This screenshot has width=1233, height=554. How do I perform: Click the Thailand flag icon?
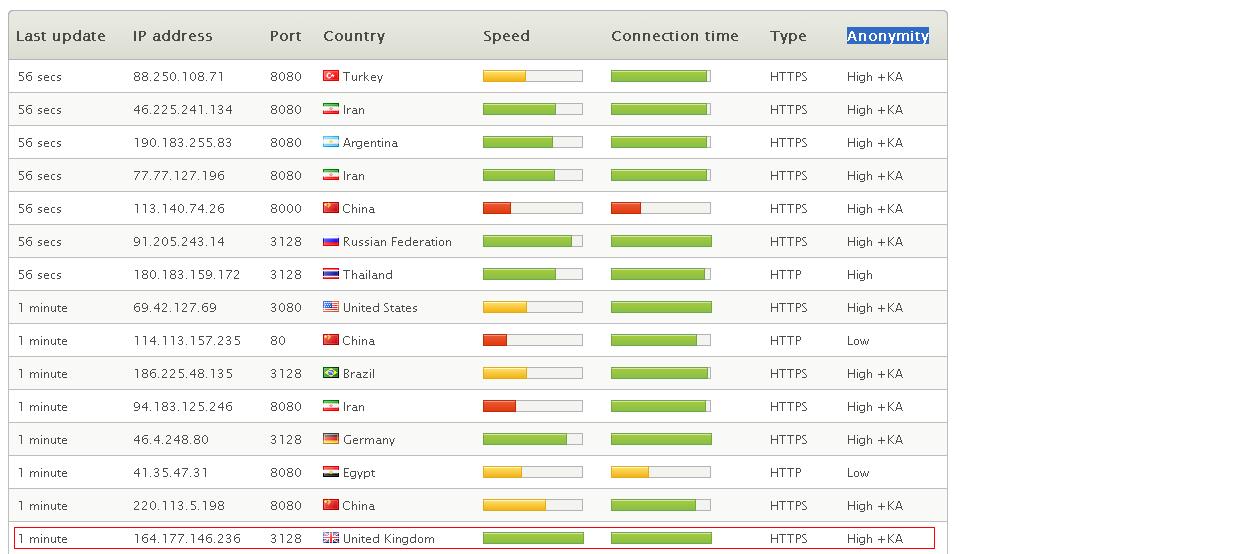point(331,274)
